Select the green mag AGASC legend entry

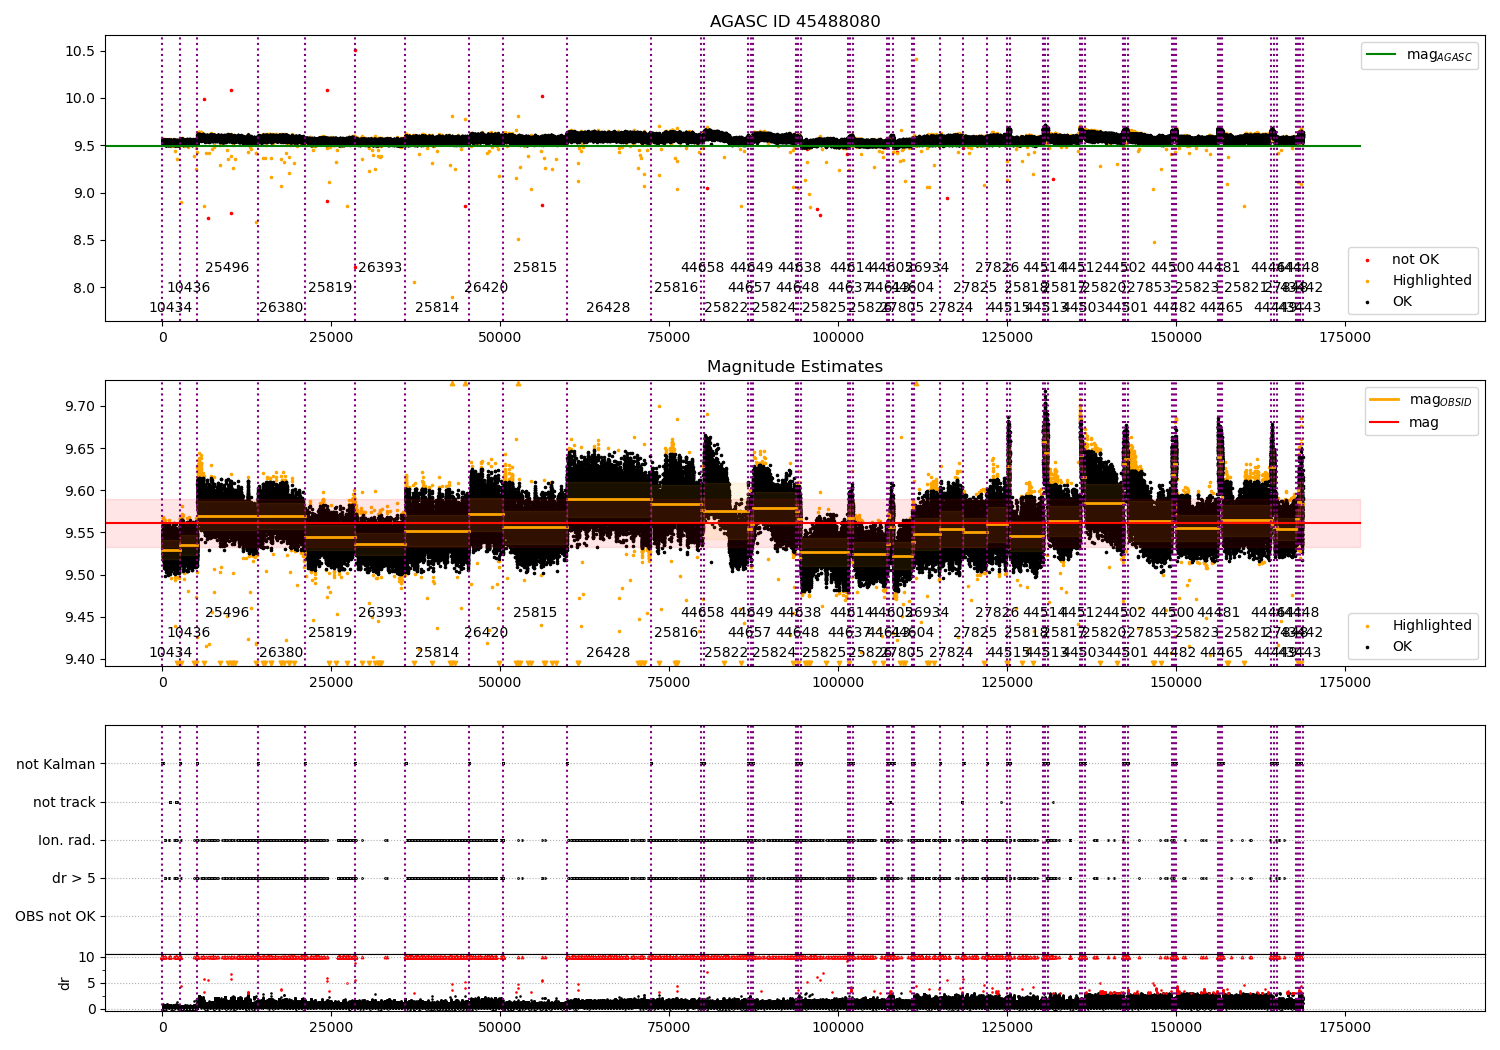[1420, 55]
